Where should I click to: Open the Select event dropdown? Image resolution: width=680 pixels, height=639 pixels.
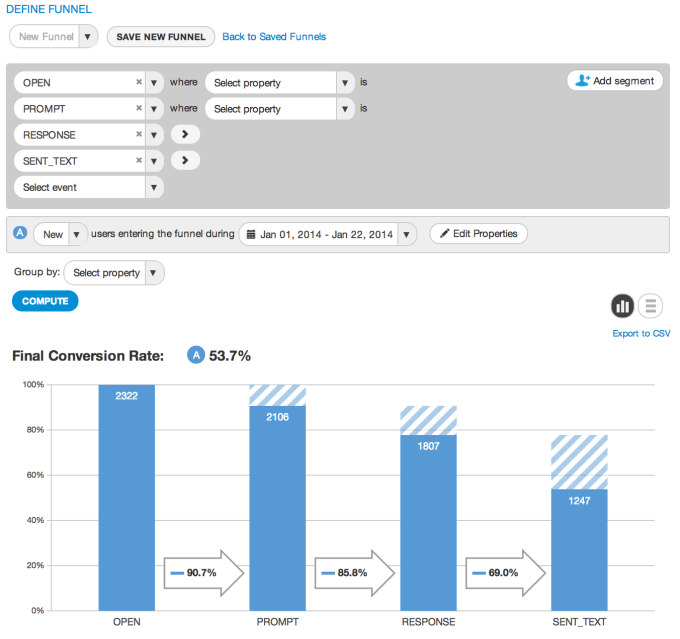click(88, 187)
